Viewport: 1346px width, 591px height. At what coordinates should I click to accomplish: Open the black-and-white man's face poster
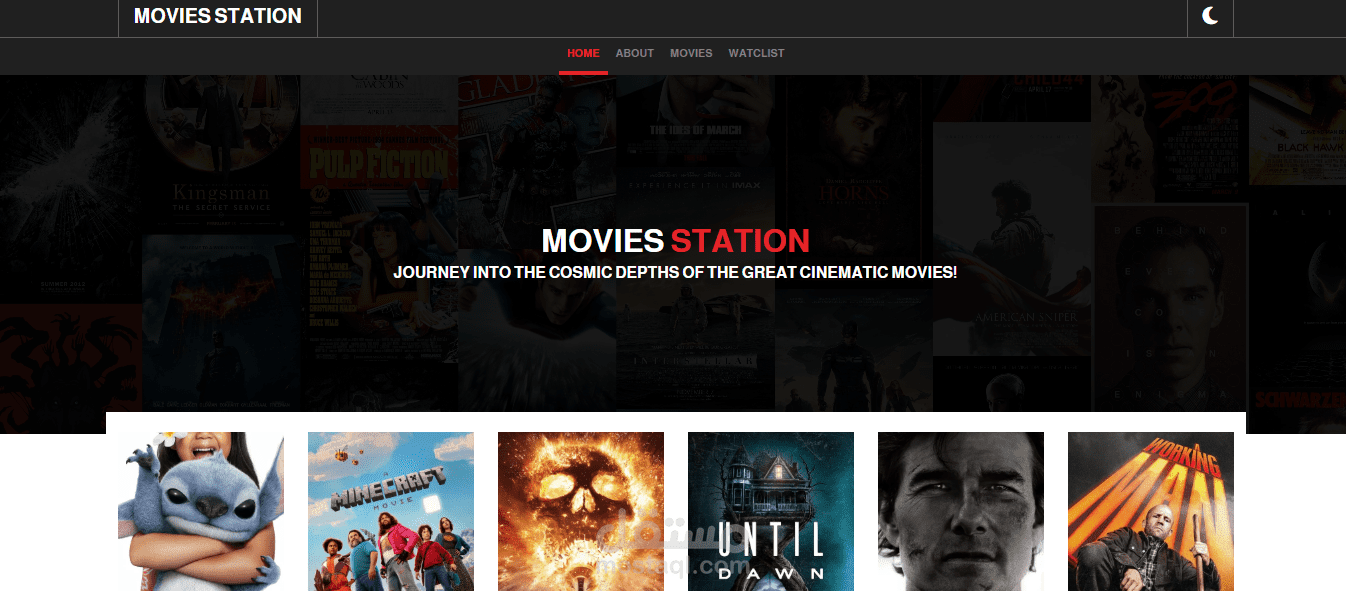(961, 511)
